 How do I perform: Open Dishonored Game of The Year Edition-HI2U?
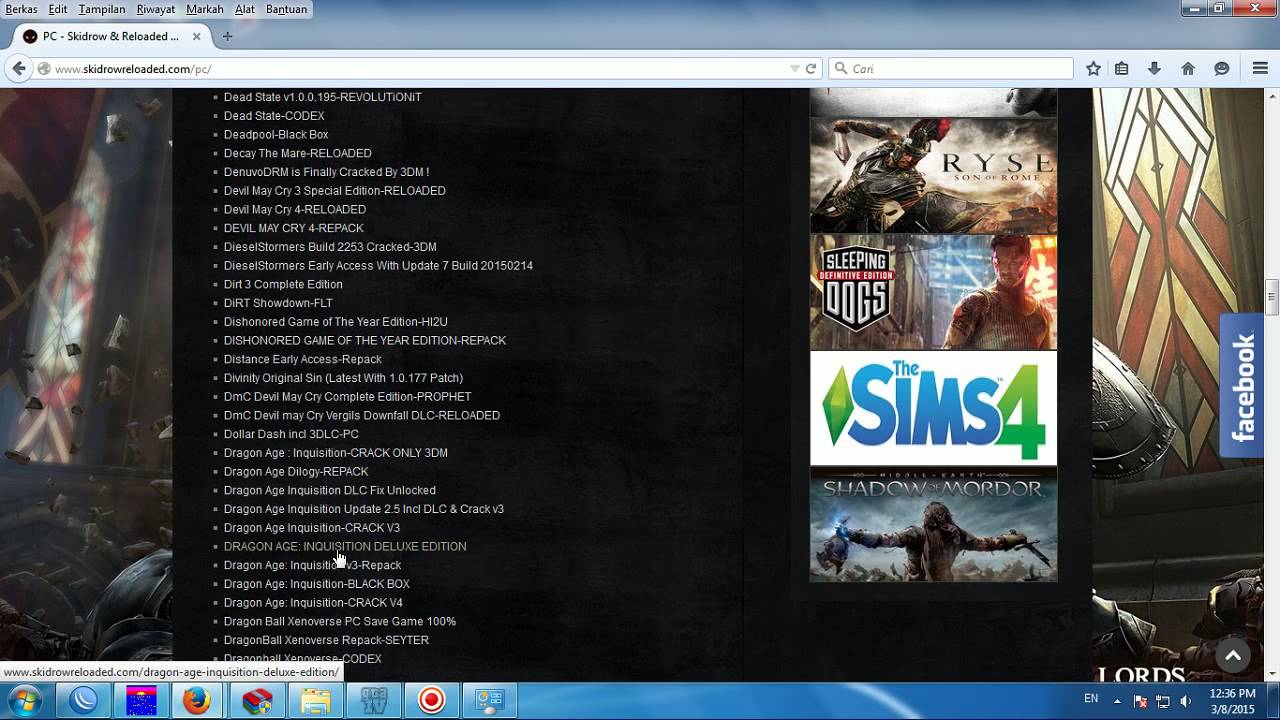[336, 322]
